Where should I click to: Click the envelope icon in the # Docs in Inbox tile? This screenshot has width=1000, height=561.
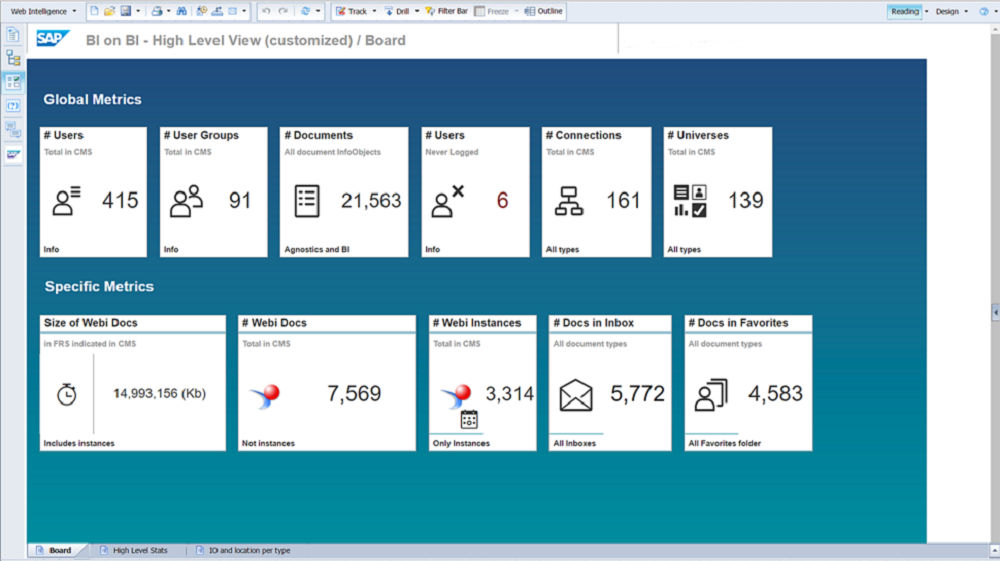[576, 395]
